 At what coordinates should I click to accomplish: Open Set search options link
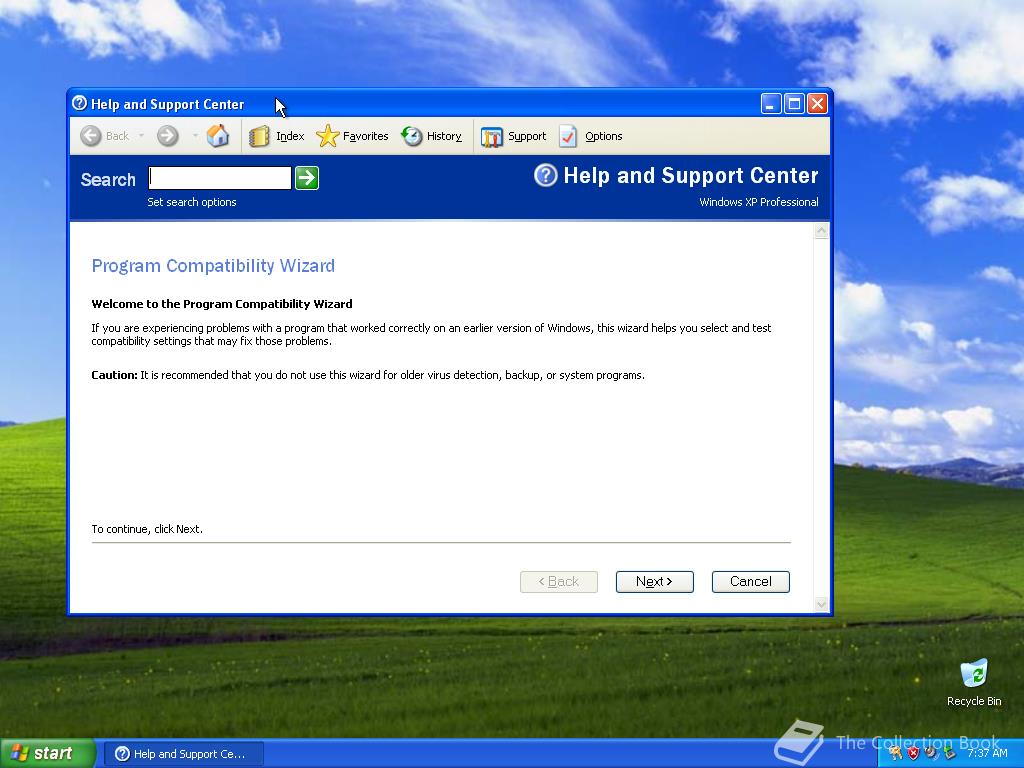click(192, 202)
